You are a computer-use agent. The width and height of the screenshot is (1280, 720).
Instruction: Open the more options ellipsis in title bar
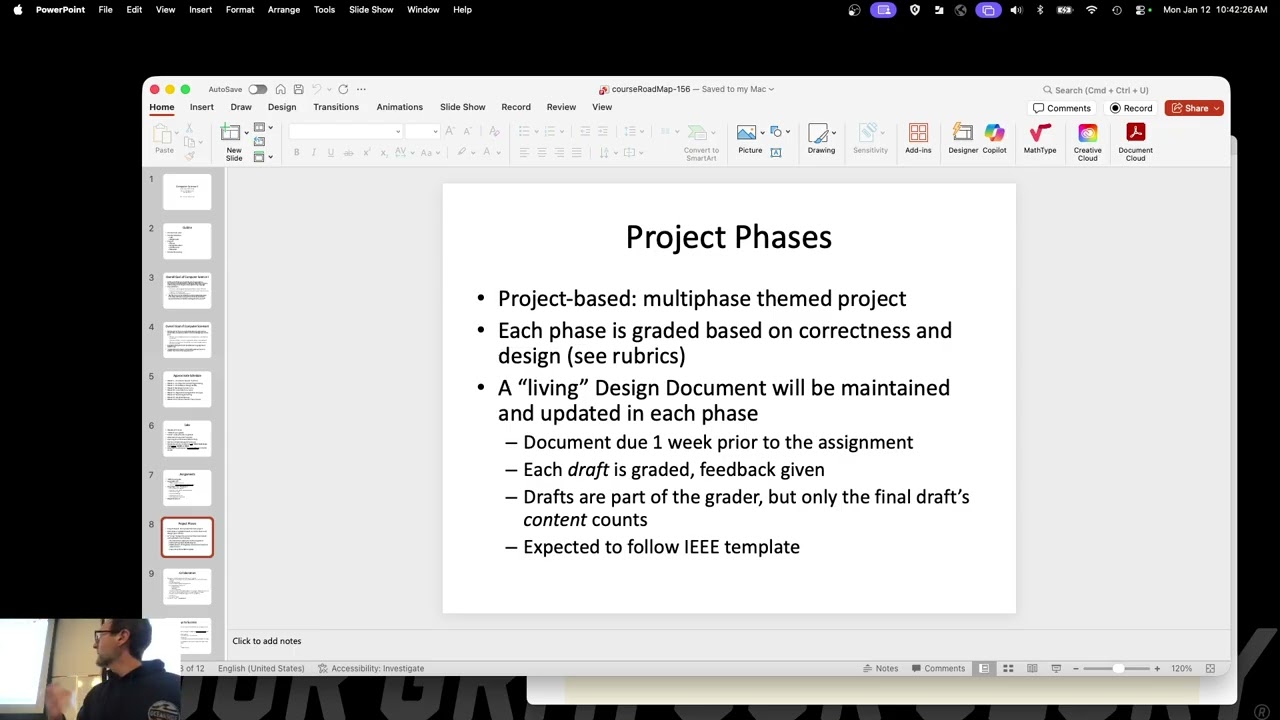pos(361,89)
